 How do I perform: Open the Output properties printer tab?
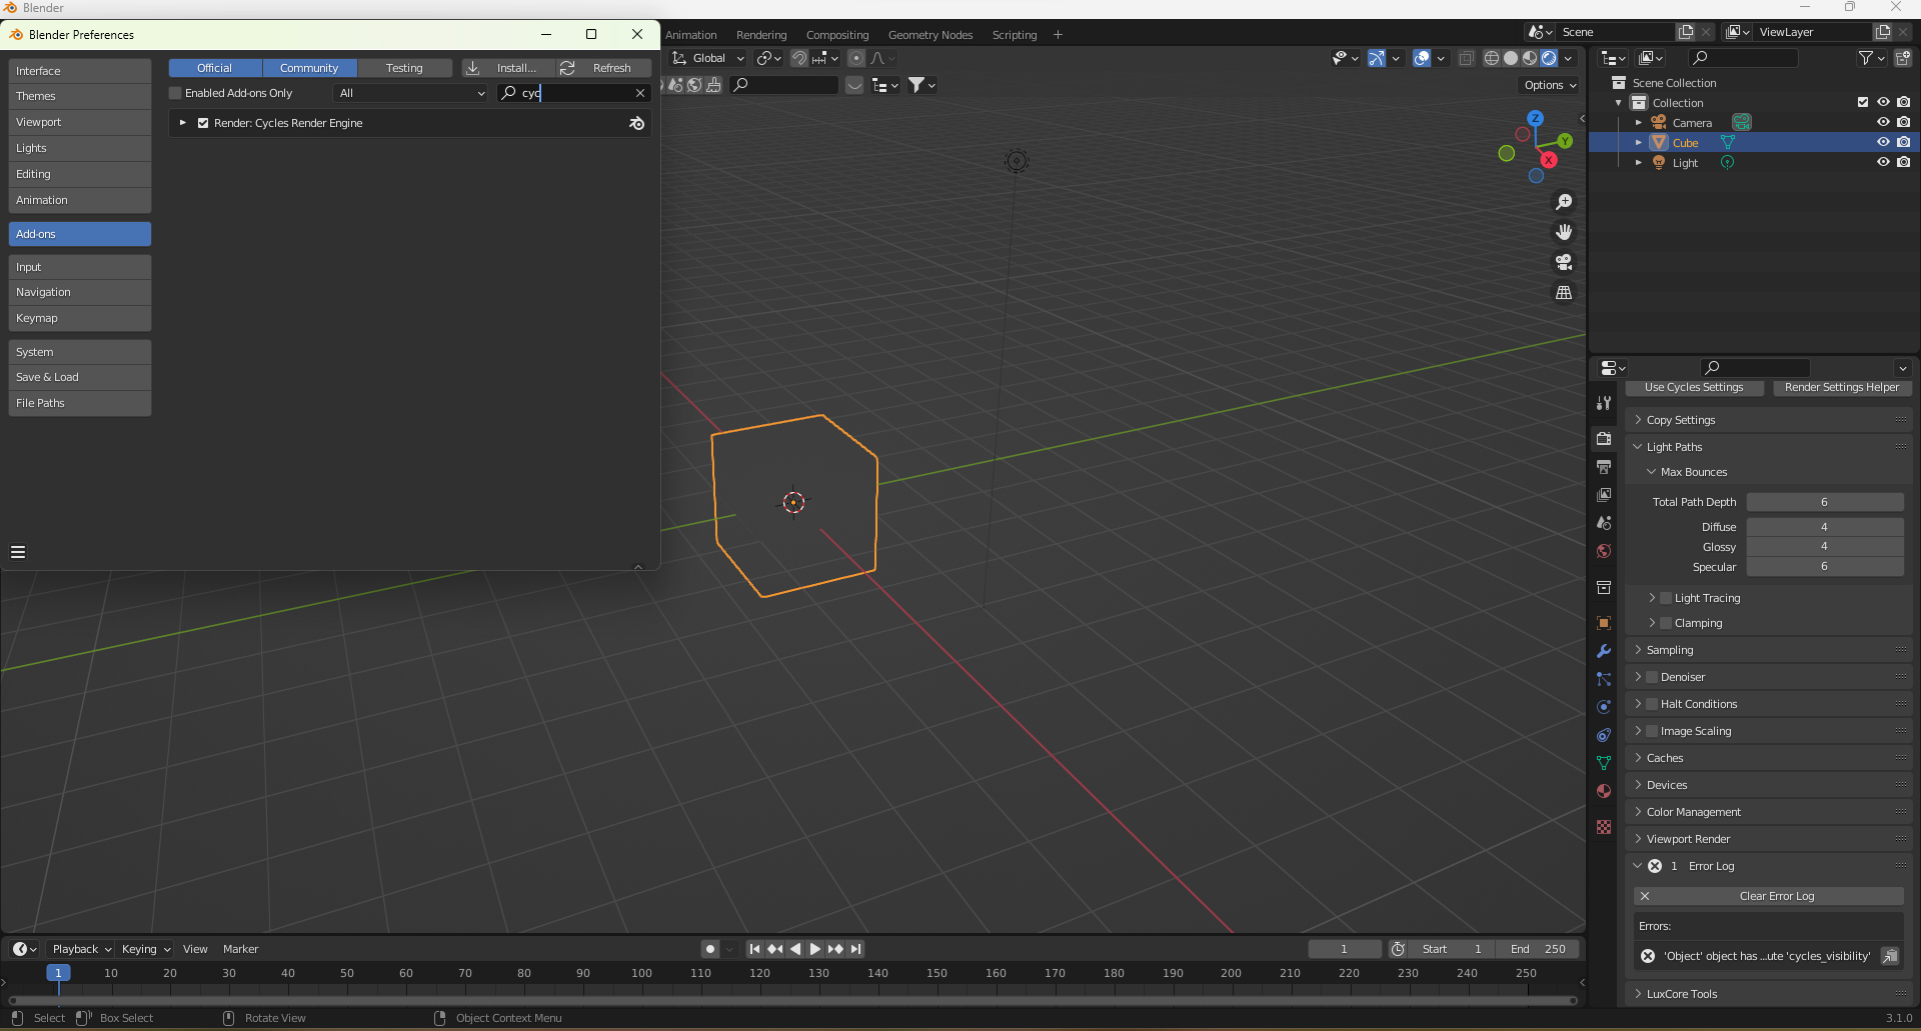[1604, 467]
